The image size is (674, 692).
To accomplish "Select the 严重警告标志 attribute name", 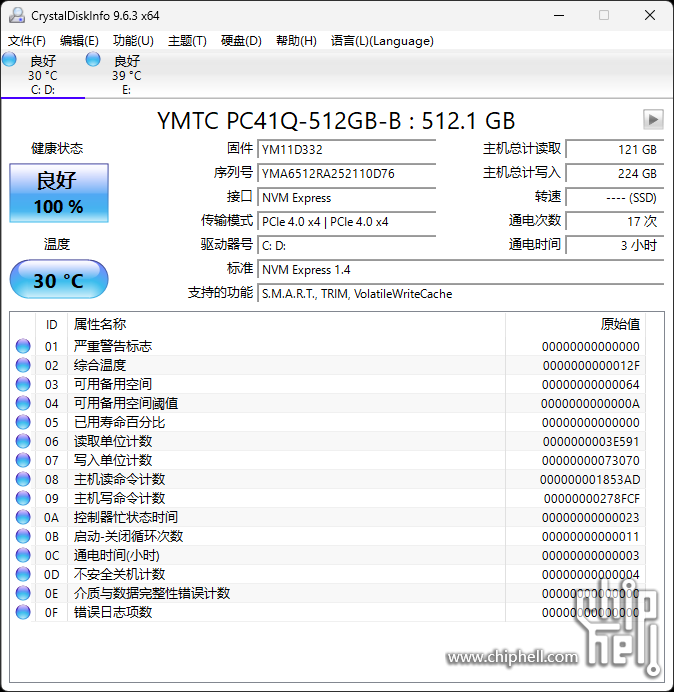I will pyautogui.click(x=113, y=346).
